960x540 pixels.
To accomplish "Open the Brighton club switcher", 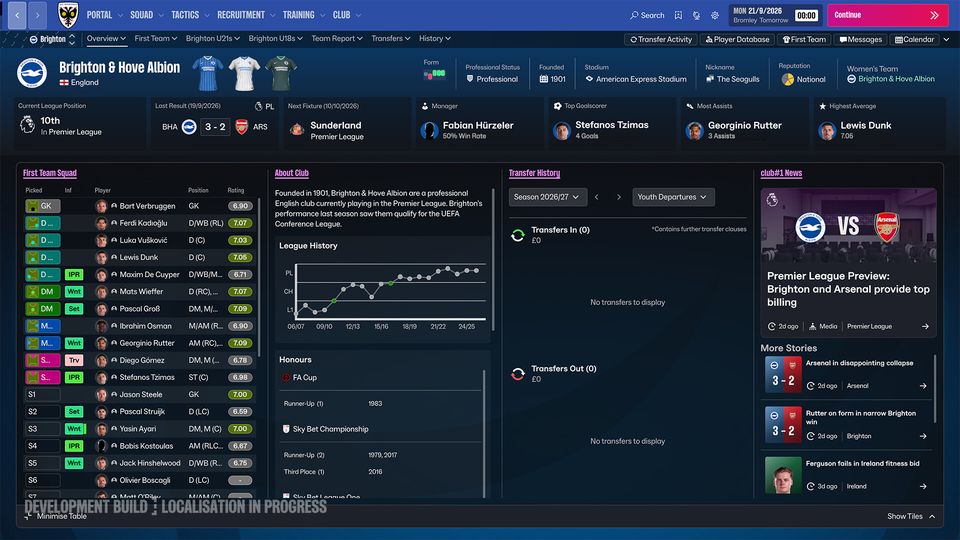I will pyautogui.click(x=52, y=39).
